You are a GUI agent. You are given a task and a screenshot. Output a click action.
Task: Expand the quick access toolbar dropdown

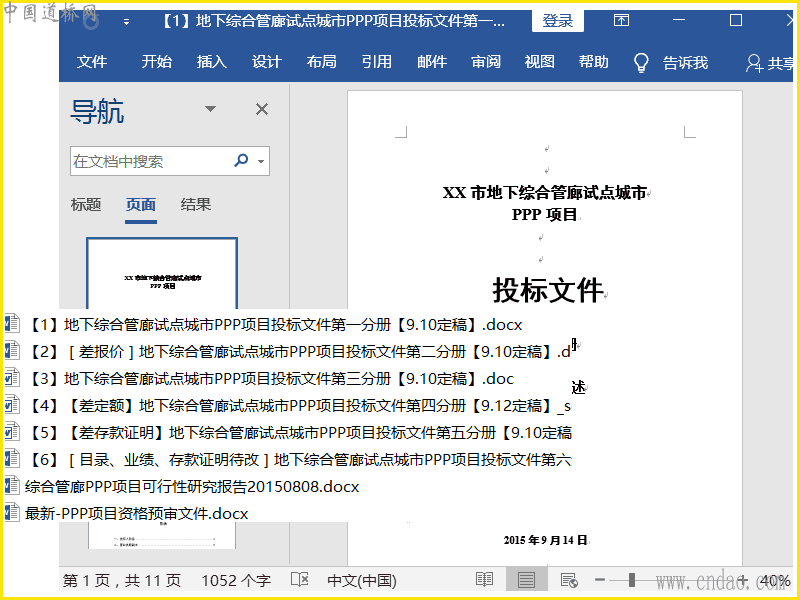tap(127, 22)
